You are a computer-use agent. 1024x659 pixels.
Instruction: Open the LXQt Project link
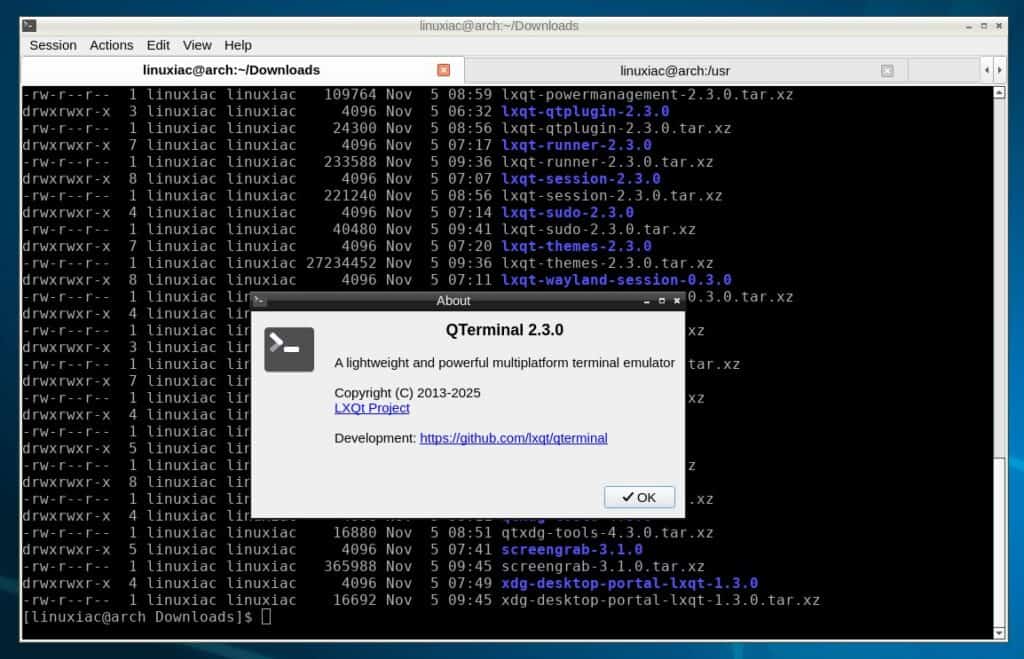tap(372, 408)
